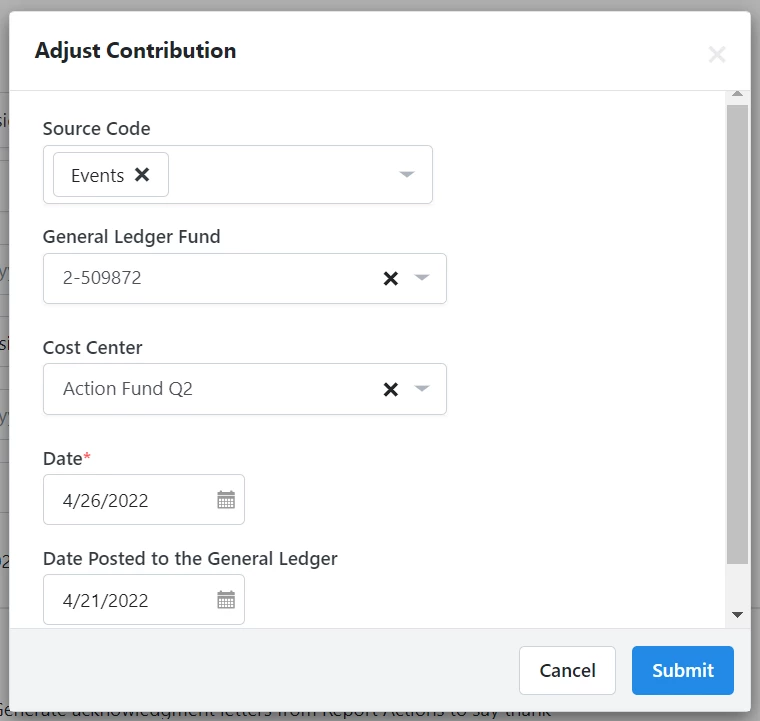Submit the contribution adjustment
The image size is (760, 721).
pyautogui.click(x=682, y=670)
